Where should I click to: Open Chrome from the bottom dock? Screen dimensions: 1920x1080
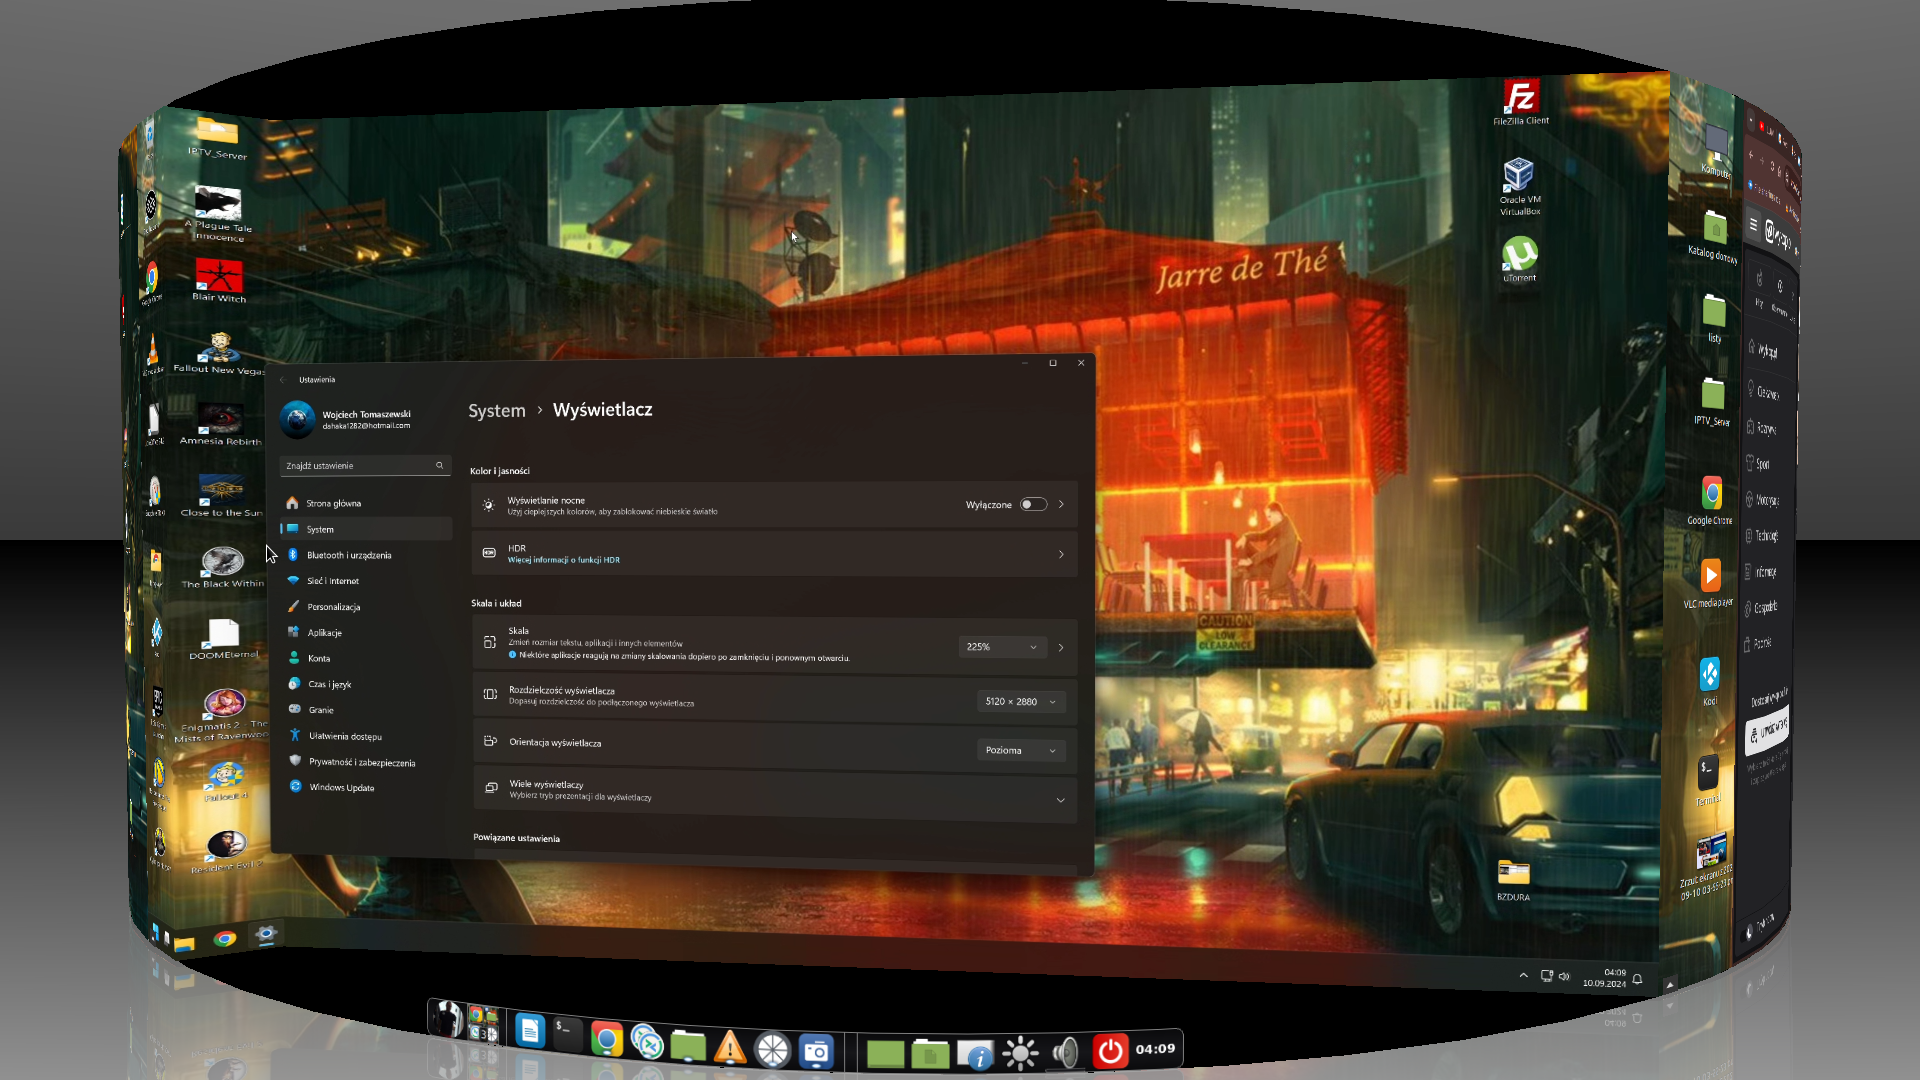coord(606,1040)
